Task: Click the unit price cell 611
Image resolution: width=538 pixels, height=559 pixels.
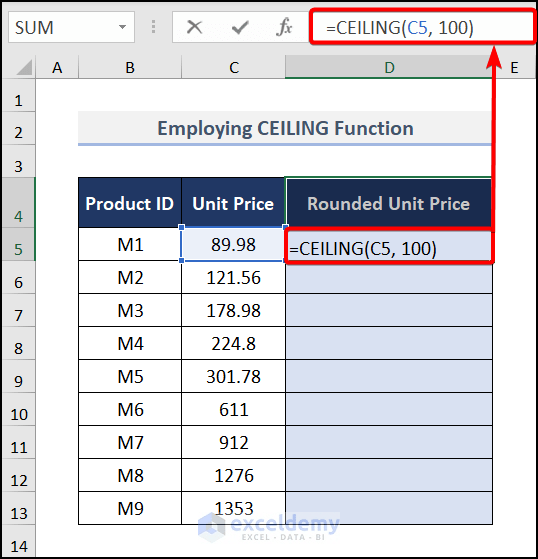Action: click(234, 409)
